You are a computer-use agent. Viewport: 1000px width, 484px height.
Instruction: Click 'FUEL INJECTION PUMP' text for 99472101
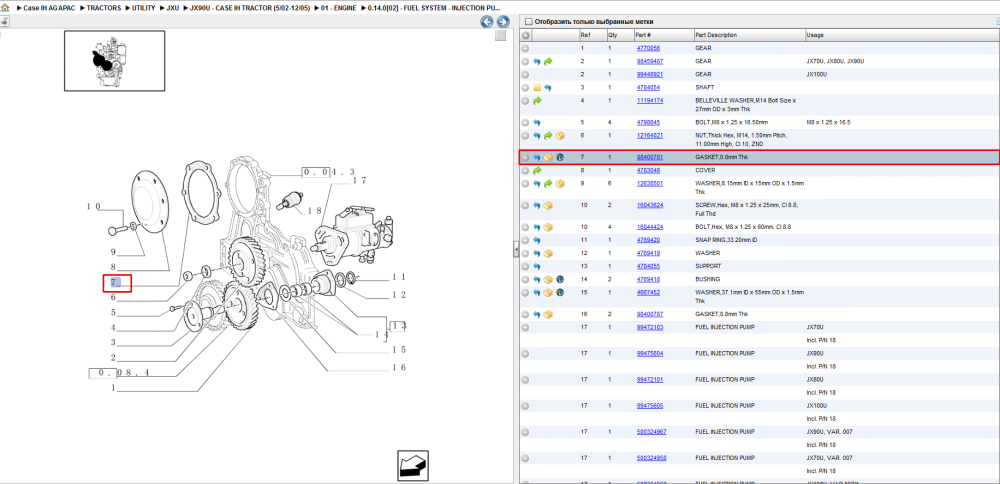coord(724,379)
